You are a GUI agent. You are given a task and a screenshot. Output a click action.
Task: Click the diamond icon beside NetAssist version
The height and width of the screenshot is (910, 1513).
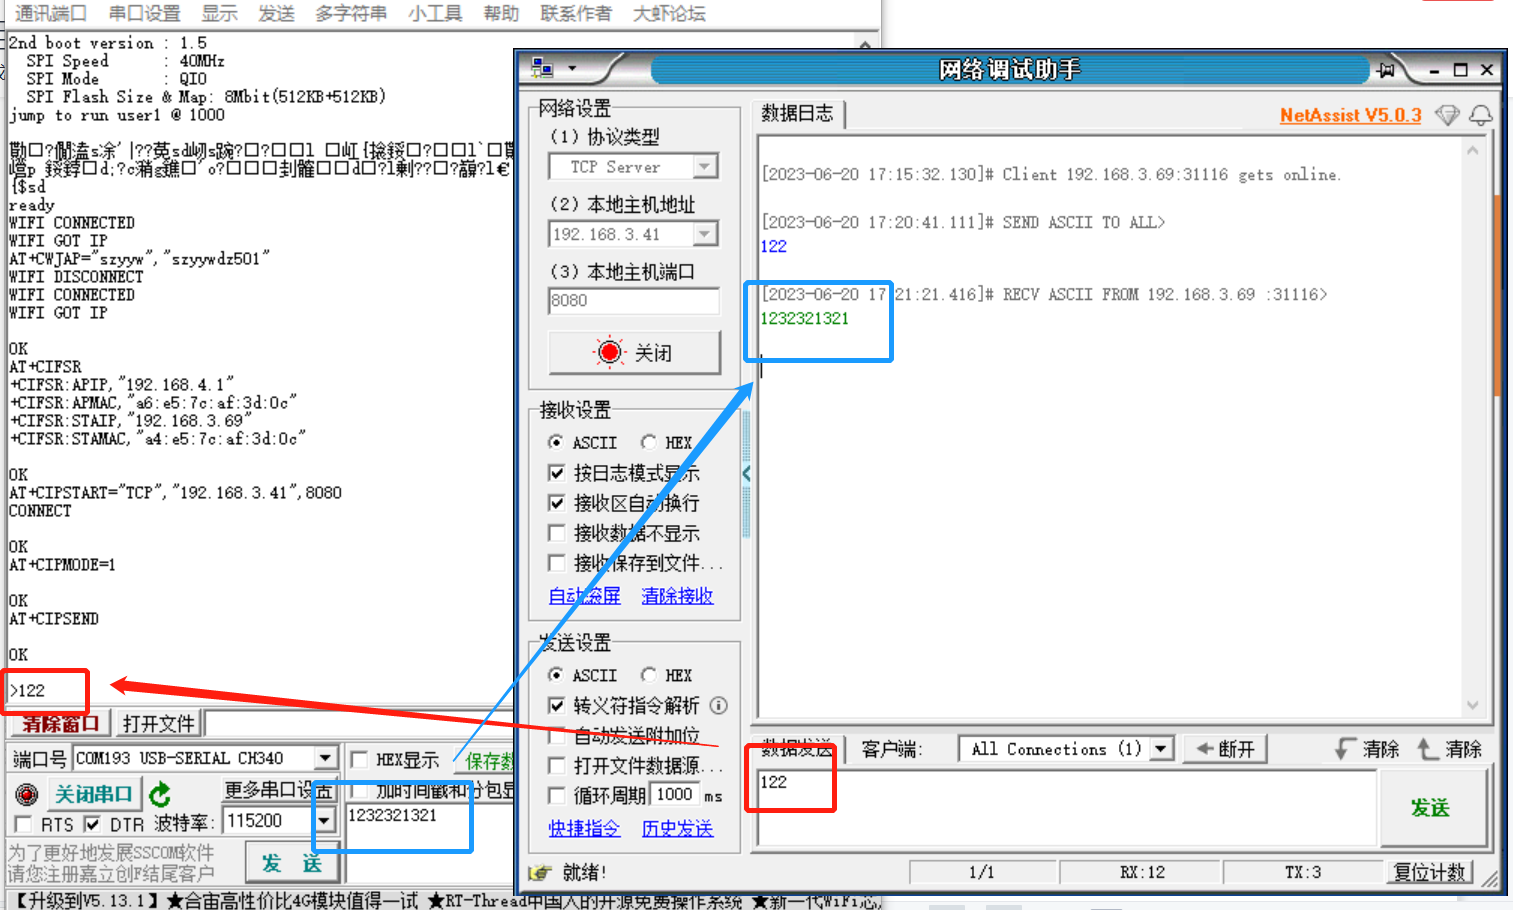click(x=1447, y=115)
